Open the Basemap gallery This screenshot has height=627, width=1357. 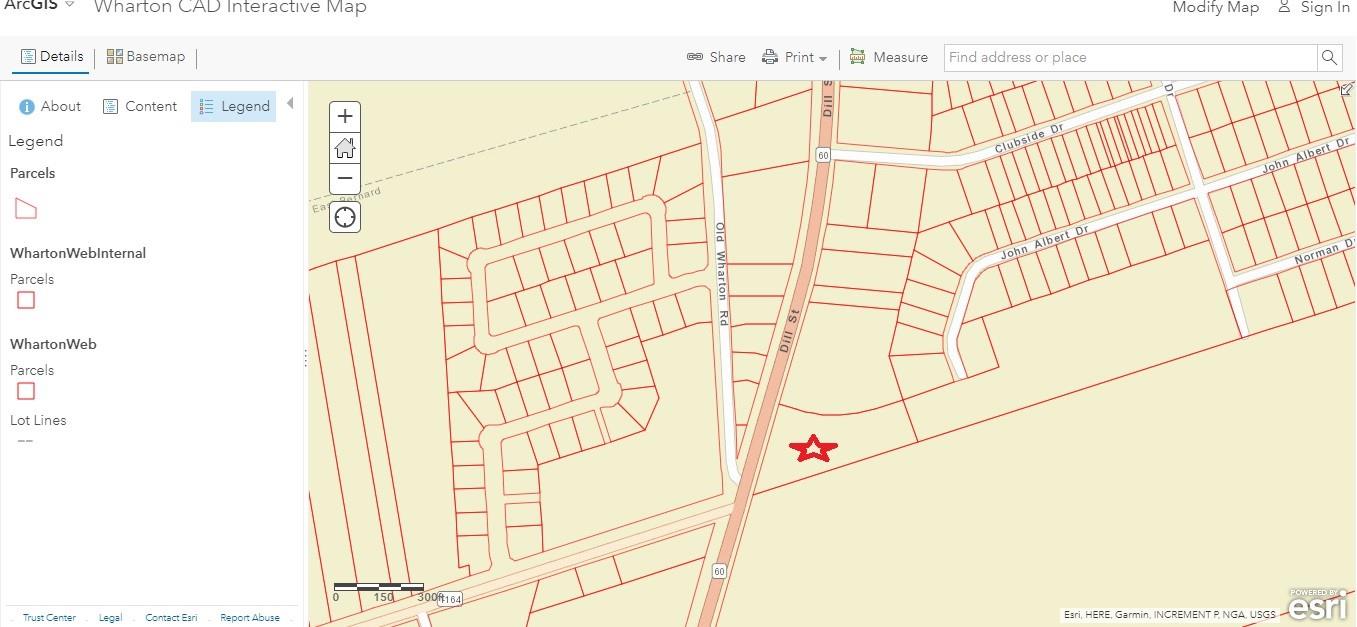146,57
